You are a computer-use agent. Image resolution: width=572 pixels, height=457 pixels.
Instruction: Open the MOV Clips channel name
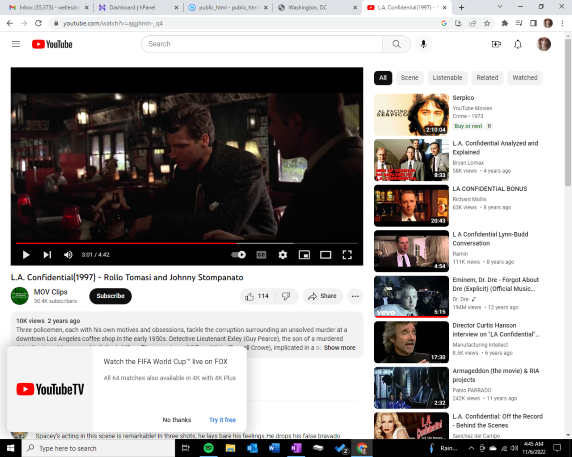coord(50,292)
